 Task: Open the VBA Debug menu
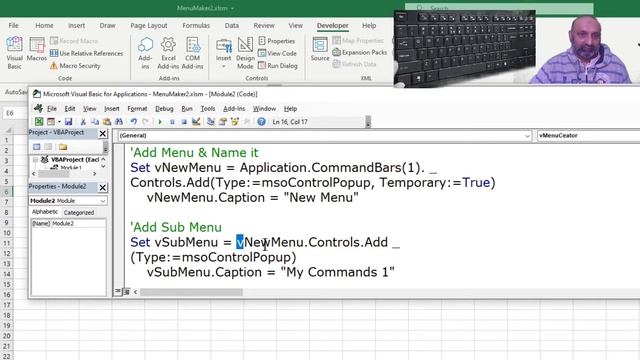pyautogui.click(x=164, y=109)
